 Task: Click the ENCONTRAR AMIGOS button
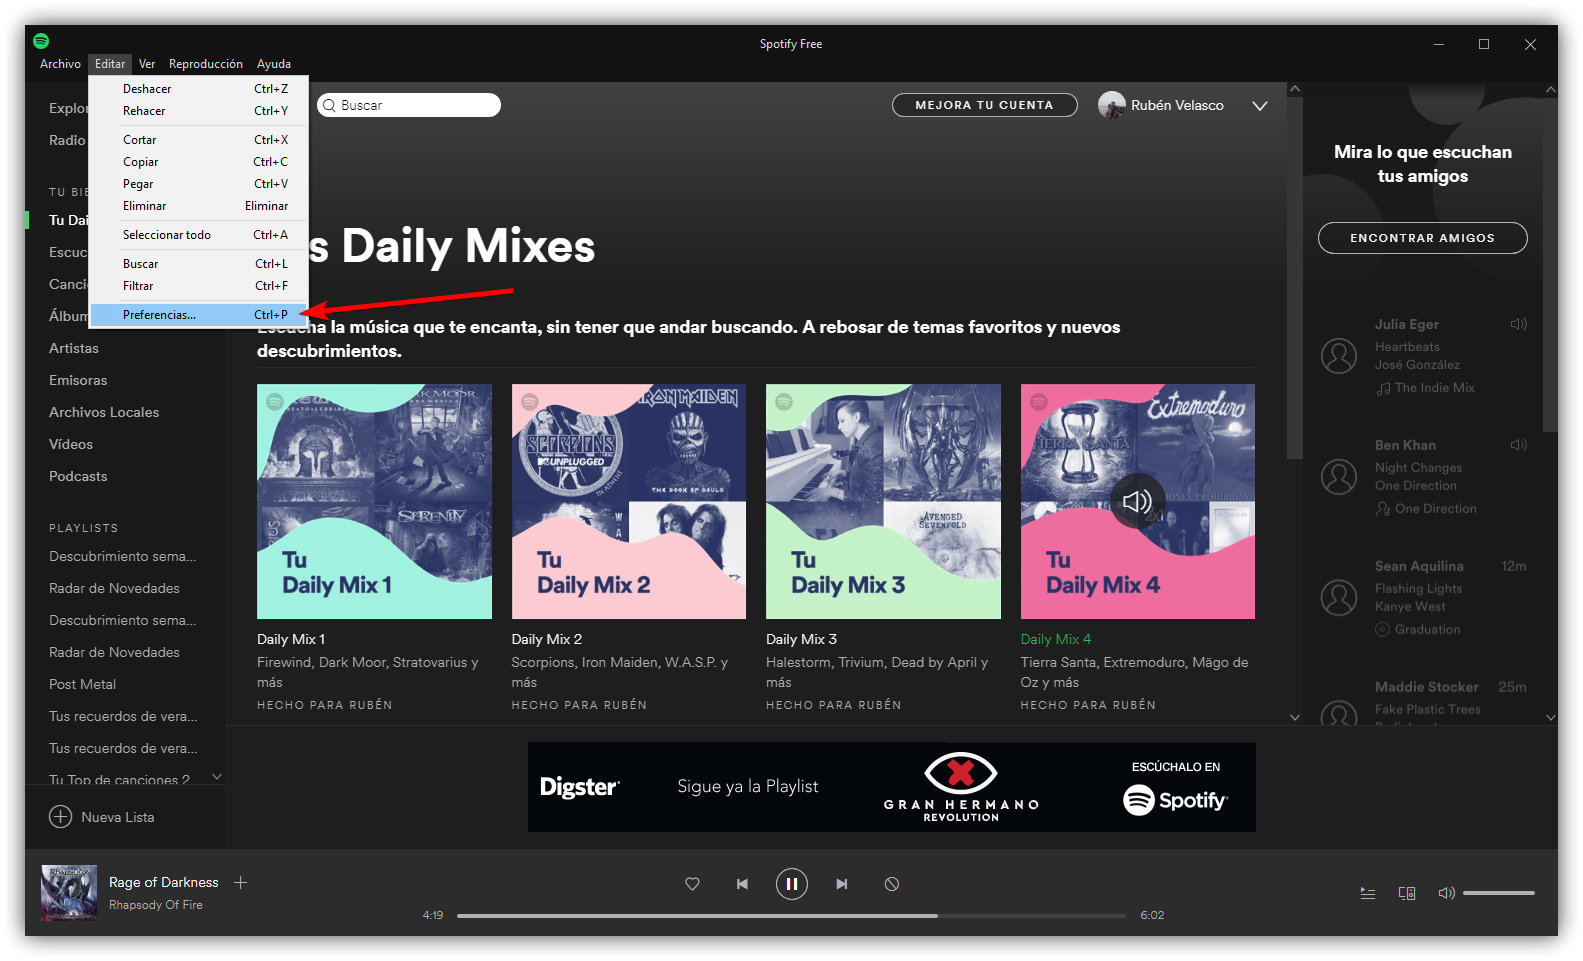[1422, 238]
